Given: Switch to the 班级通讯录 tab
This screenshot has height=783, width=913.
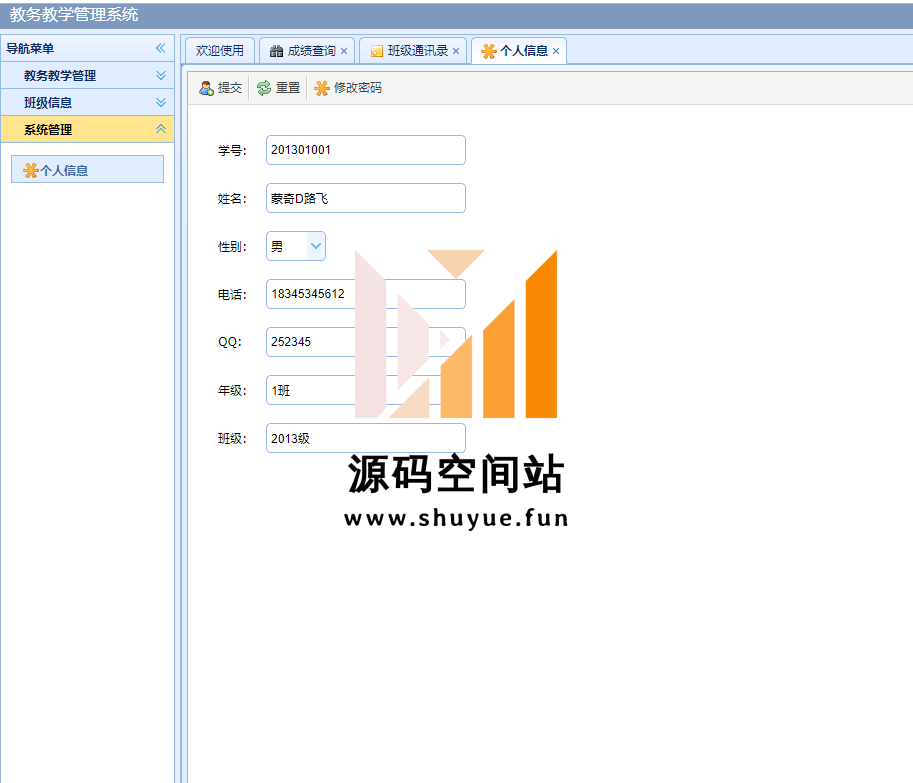Looking at the screenshot, I should click(x=413, y=51).
